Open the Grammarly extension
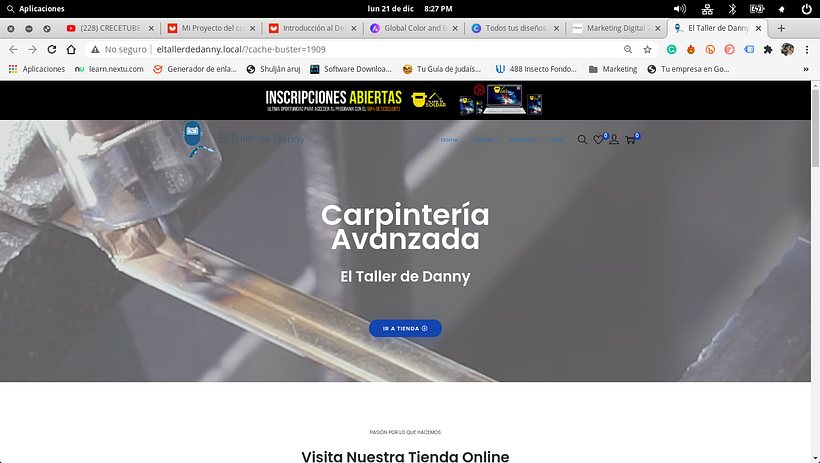 coord(671,49)
